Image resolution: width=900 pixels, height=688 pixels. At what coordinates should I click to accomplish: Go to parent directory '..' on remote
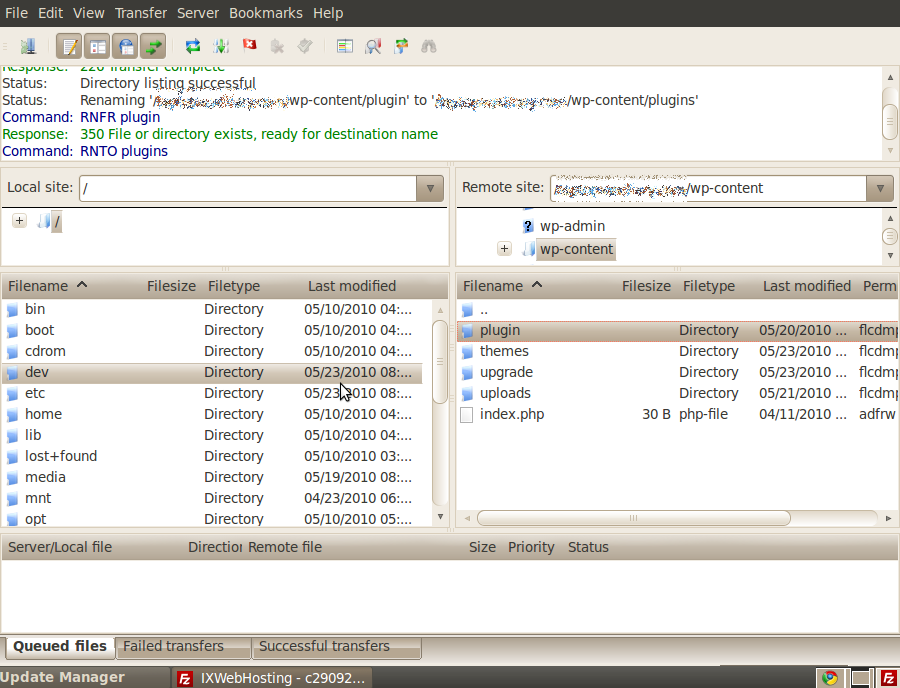(x=484, y=310)
